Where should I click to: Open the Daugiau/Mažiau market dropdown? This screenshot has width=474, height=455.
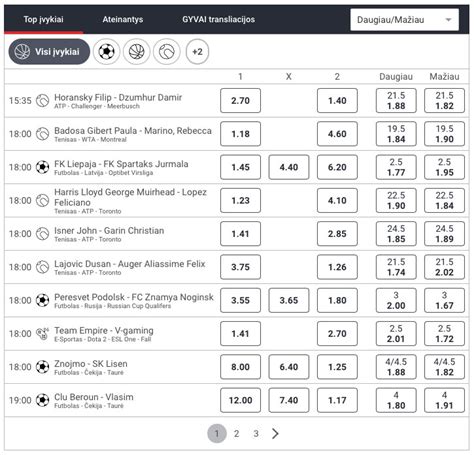click(404, 20)
